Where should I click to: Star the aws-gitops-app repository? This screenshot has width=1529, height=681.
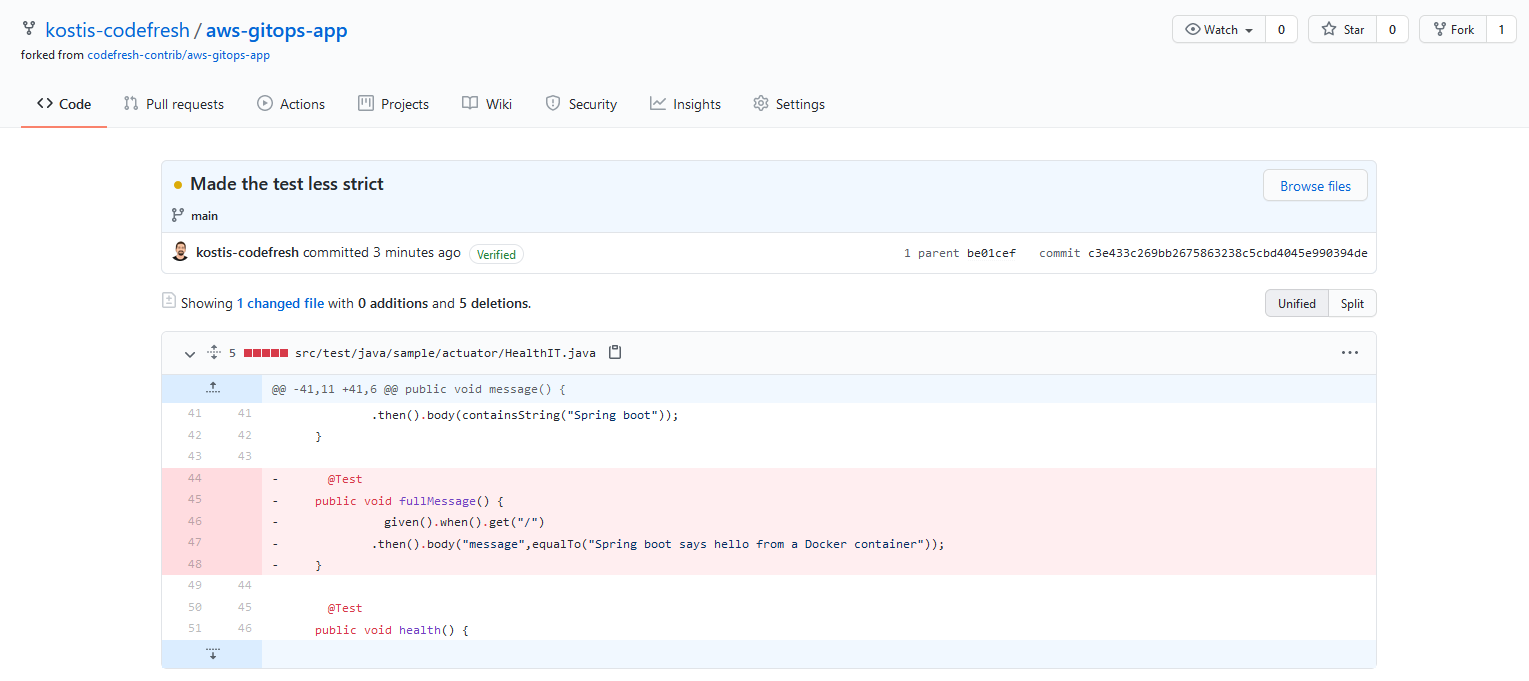coord(1343,30)
